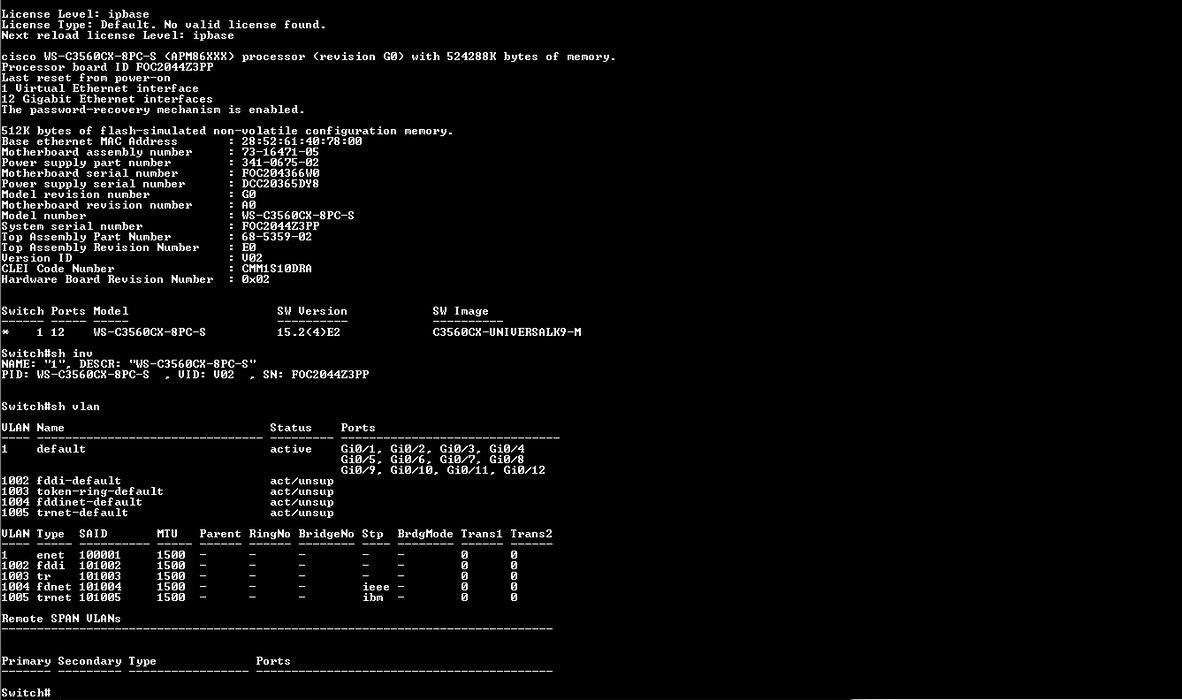Click the '1 Virtual Ethernet interface' line
The image size is (1182, 700).
(x=100, y=88)
